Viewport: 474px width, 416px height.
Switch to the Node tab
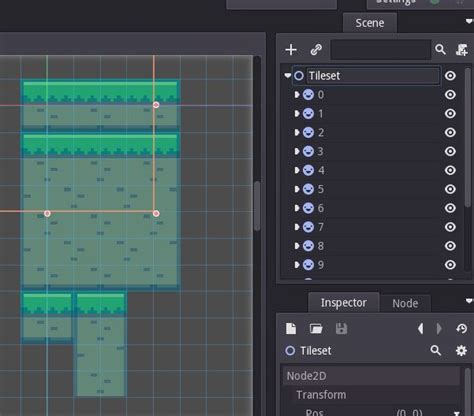[x=405, y=303]
